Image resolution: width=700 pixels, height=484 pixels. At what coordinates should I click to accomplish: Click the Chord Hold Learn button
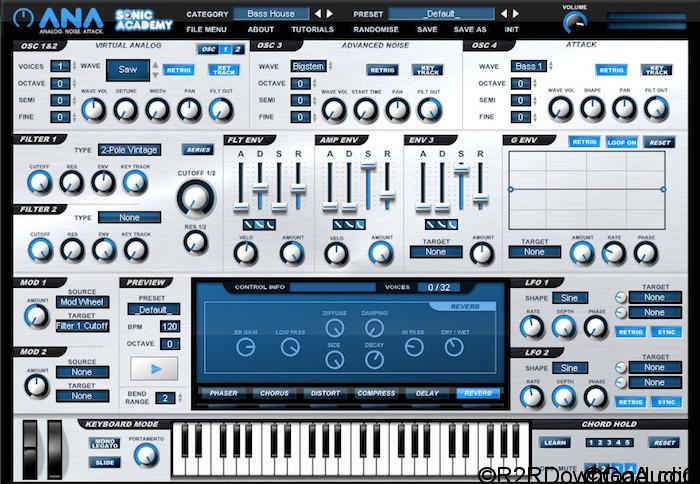pyautogui.click(x=555, y=442)
